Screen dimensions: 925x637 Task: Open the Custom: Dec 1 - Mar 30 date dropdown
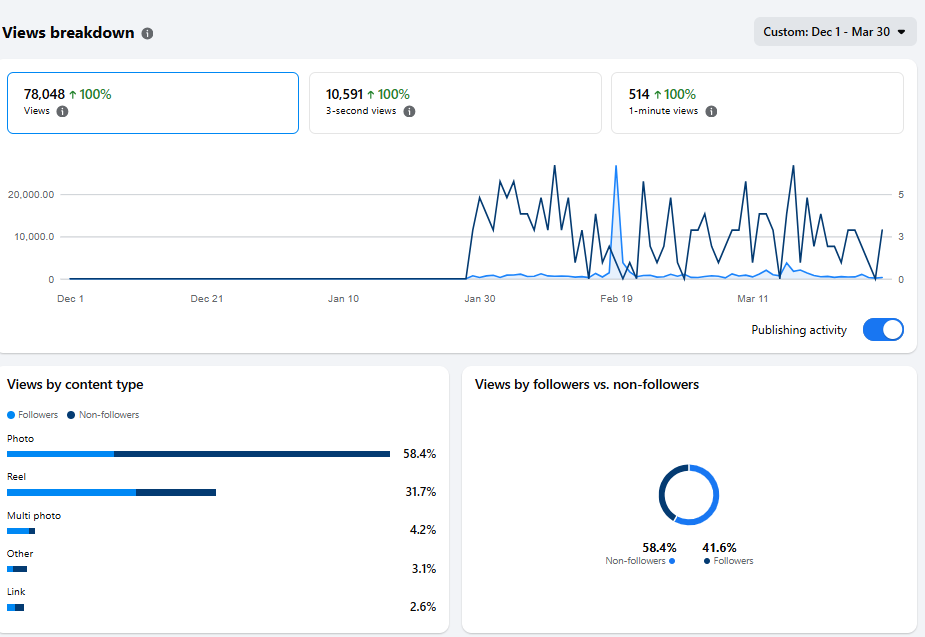(x=835, y=31)
